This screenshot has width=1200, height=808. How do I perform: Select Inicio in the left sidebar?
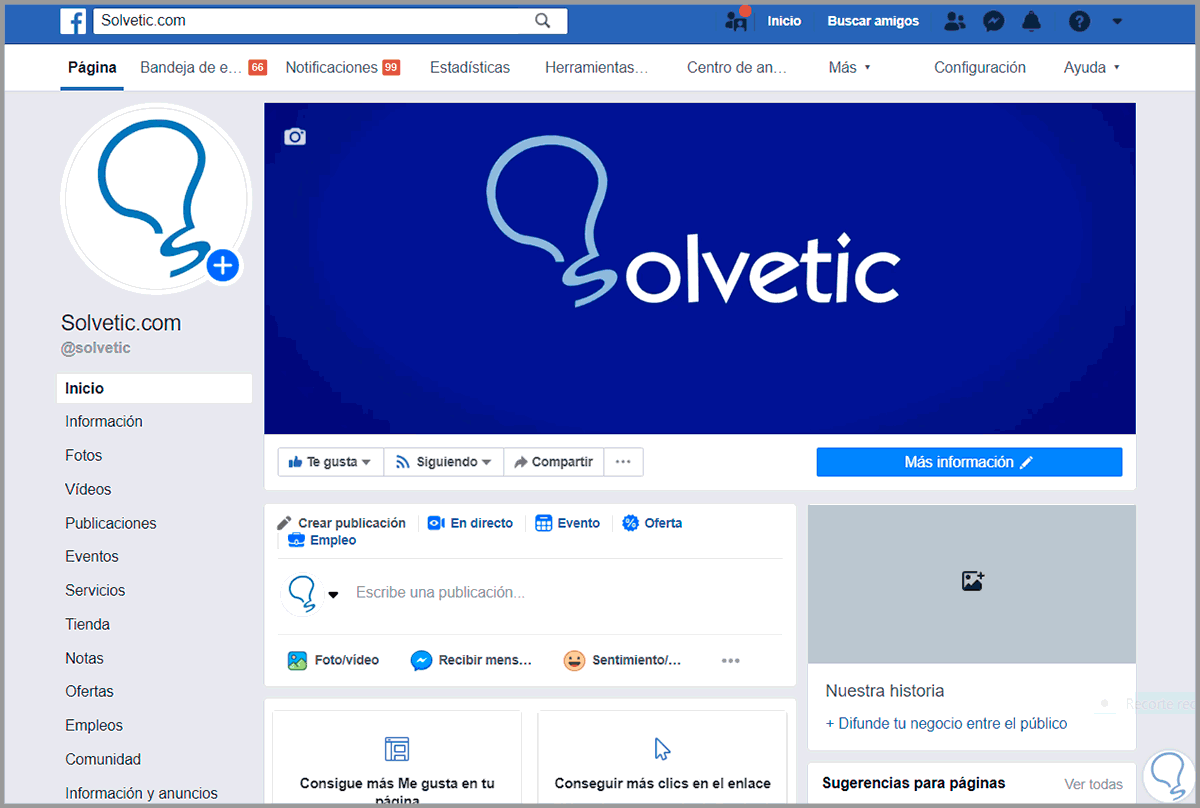(154, 389)
